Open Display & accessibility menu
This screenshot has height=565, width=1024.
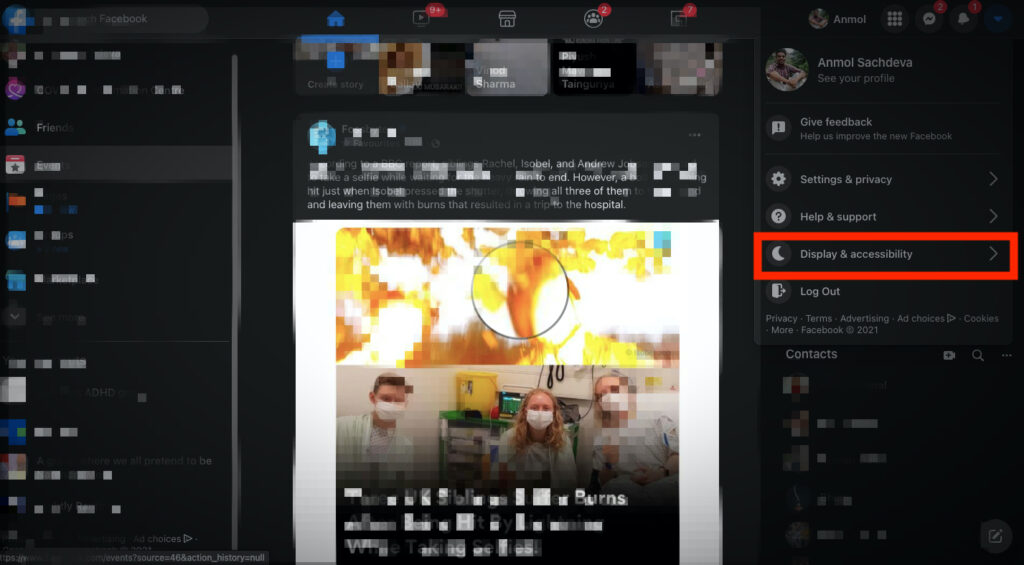click(x=884, y=254)
